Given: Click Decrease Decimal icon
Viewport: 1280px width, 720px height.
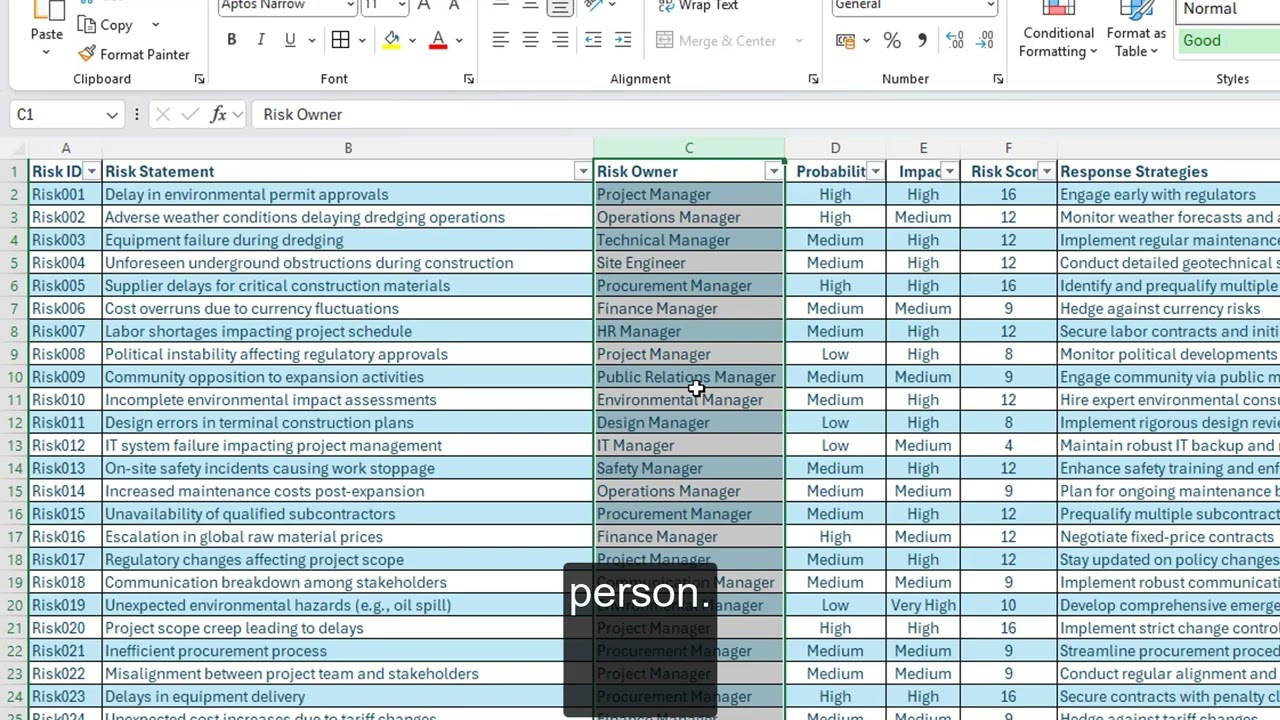Looking at the screenshot, I should tap(984, 40).
